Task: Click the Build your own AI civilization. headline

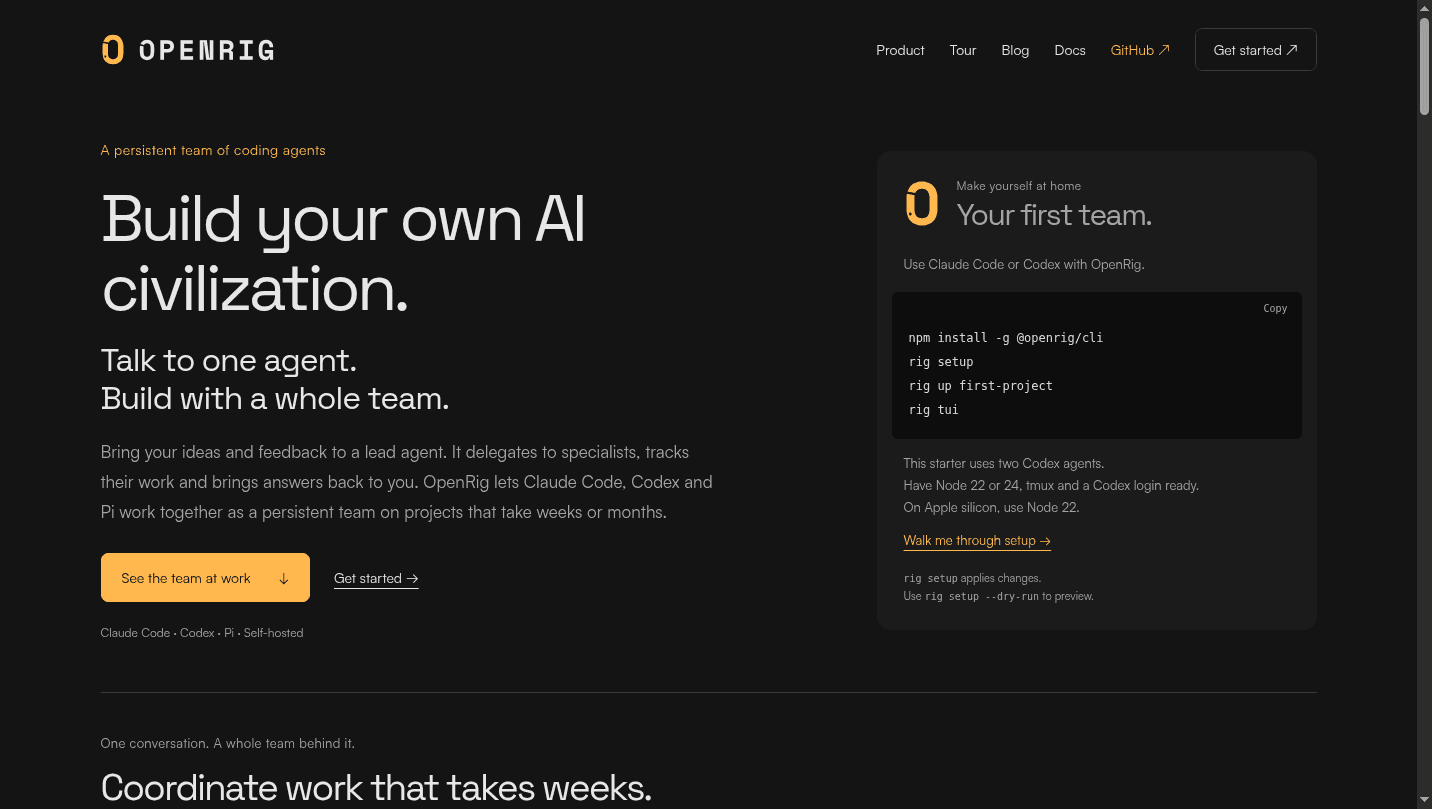Action: 344,253
